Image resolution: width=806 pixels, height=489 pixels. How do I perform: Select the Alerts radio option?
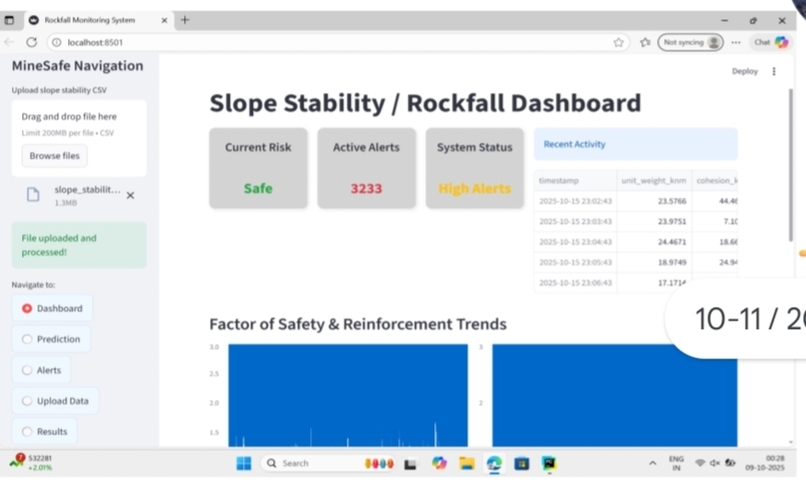tap(42, 370)
